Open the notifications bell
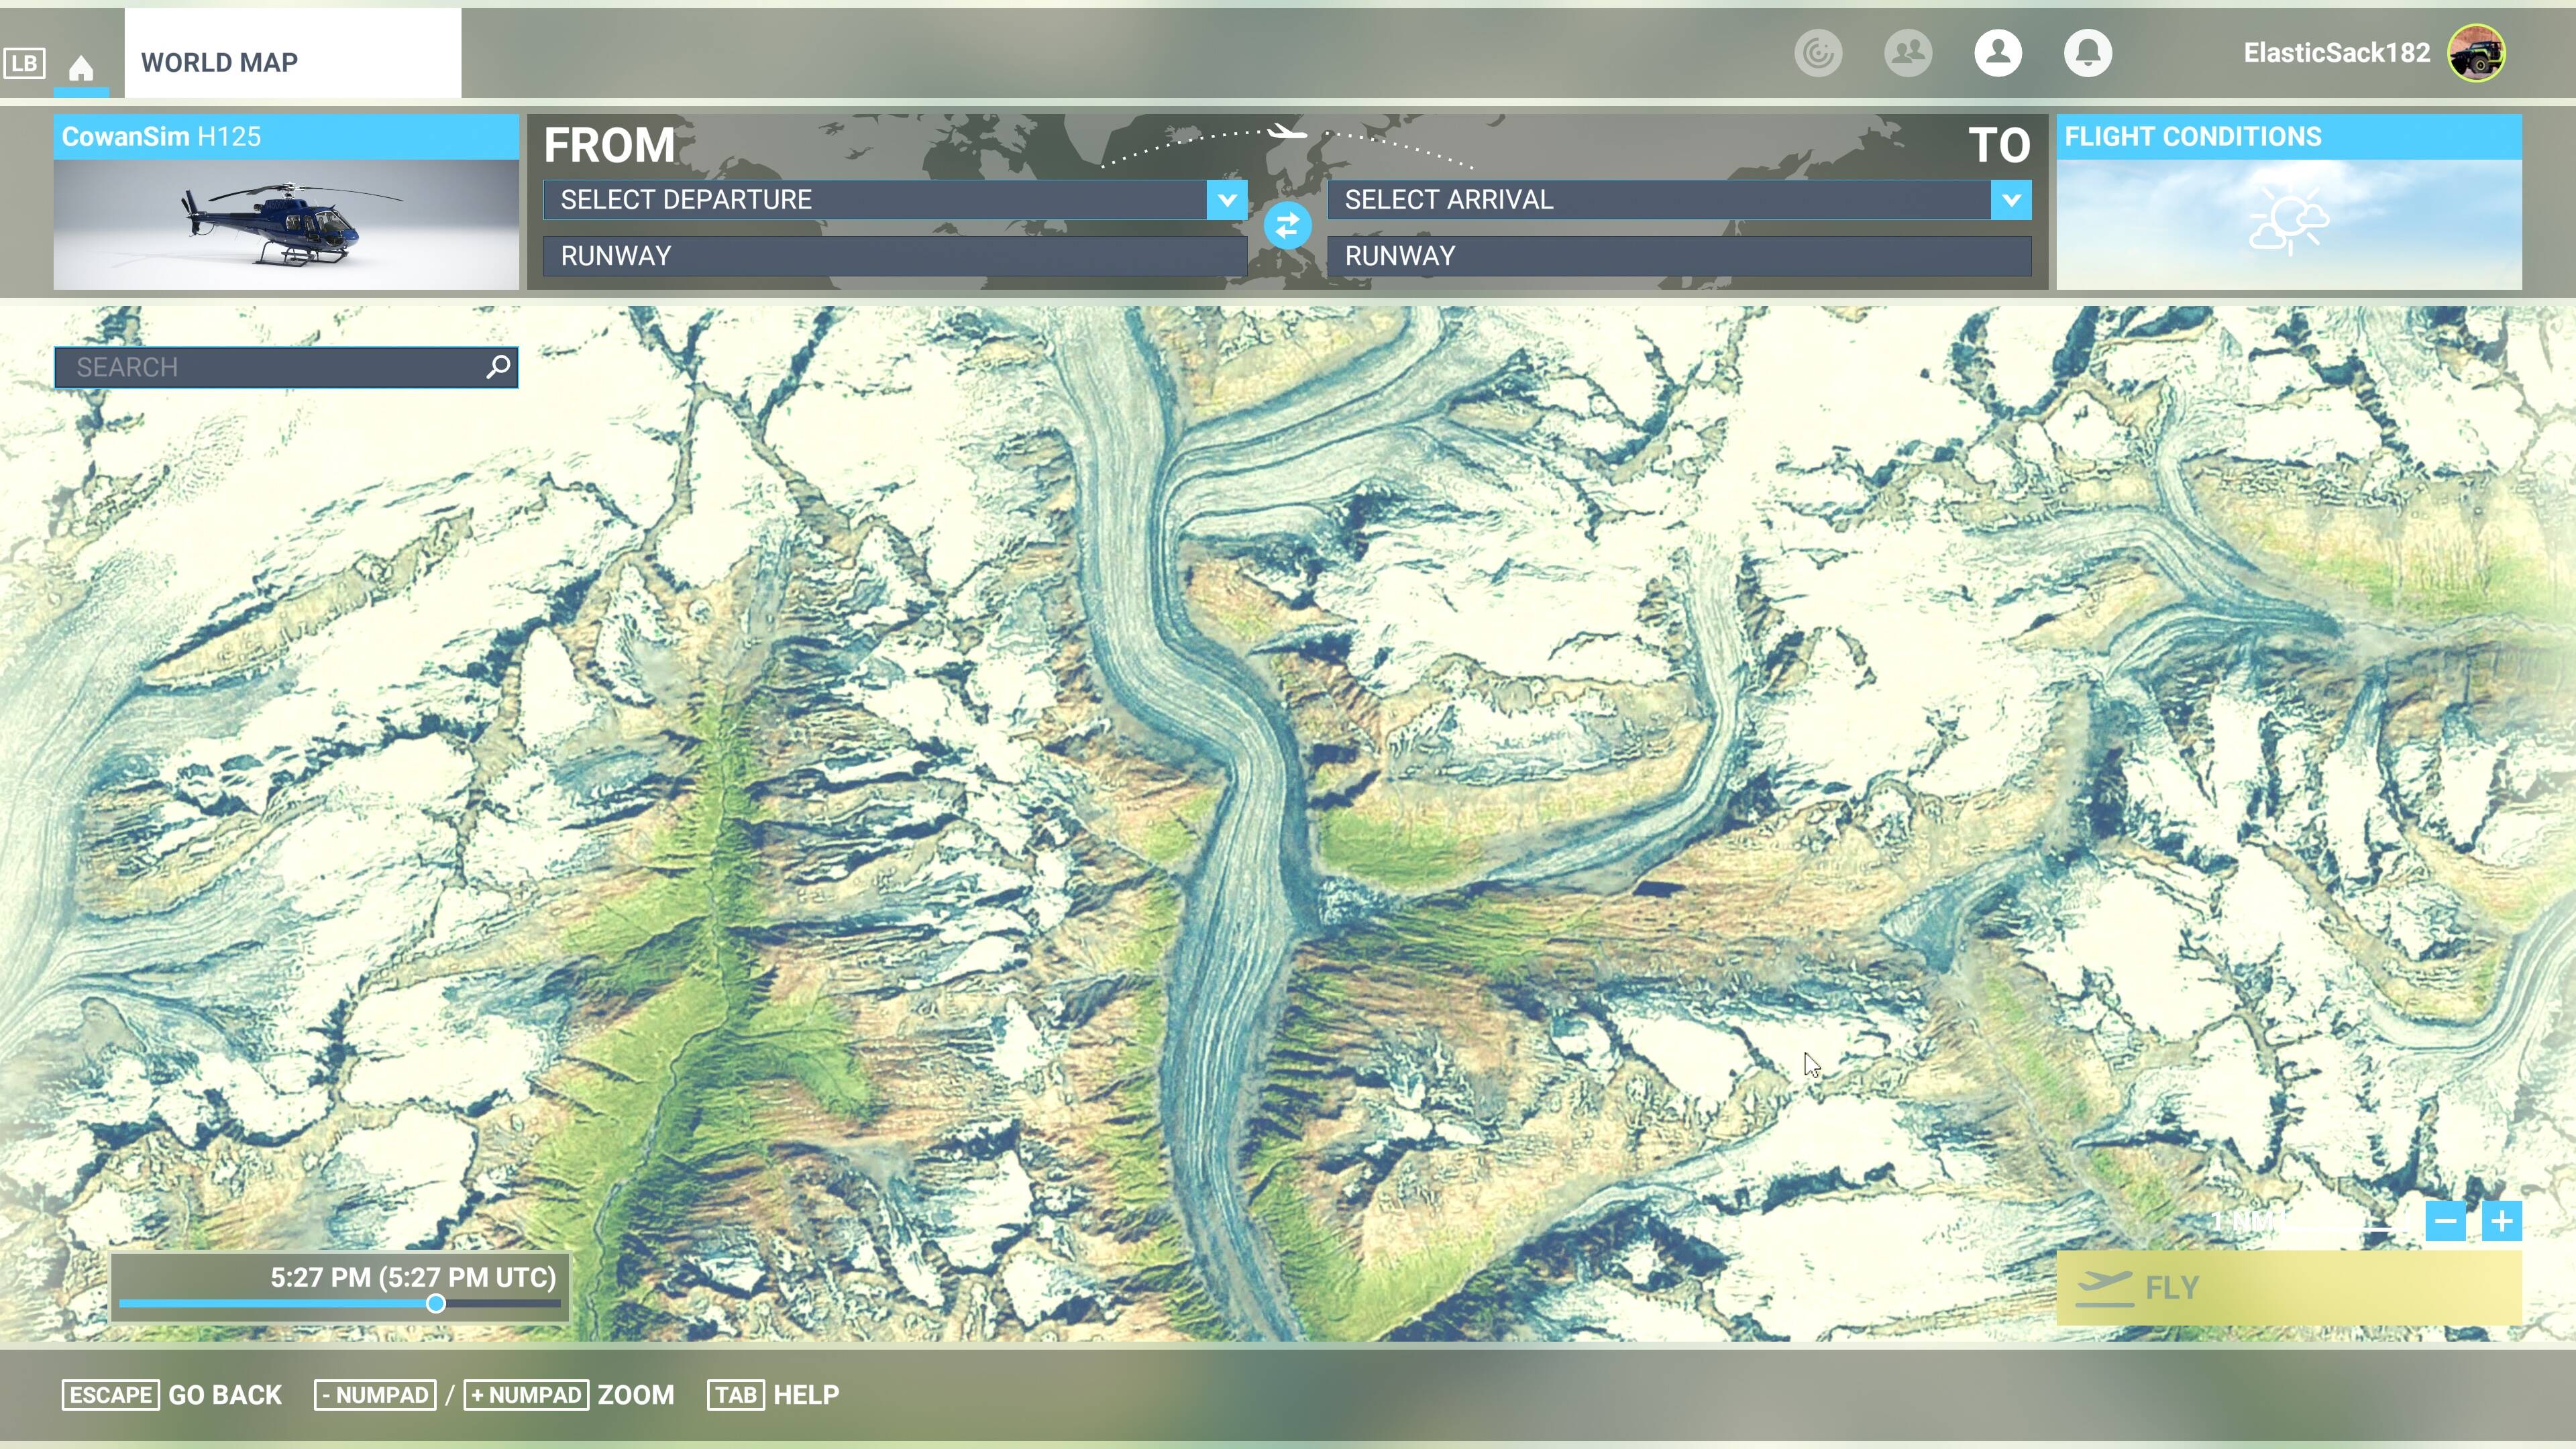The image size is (2576, 1449). point(2087,53)
